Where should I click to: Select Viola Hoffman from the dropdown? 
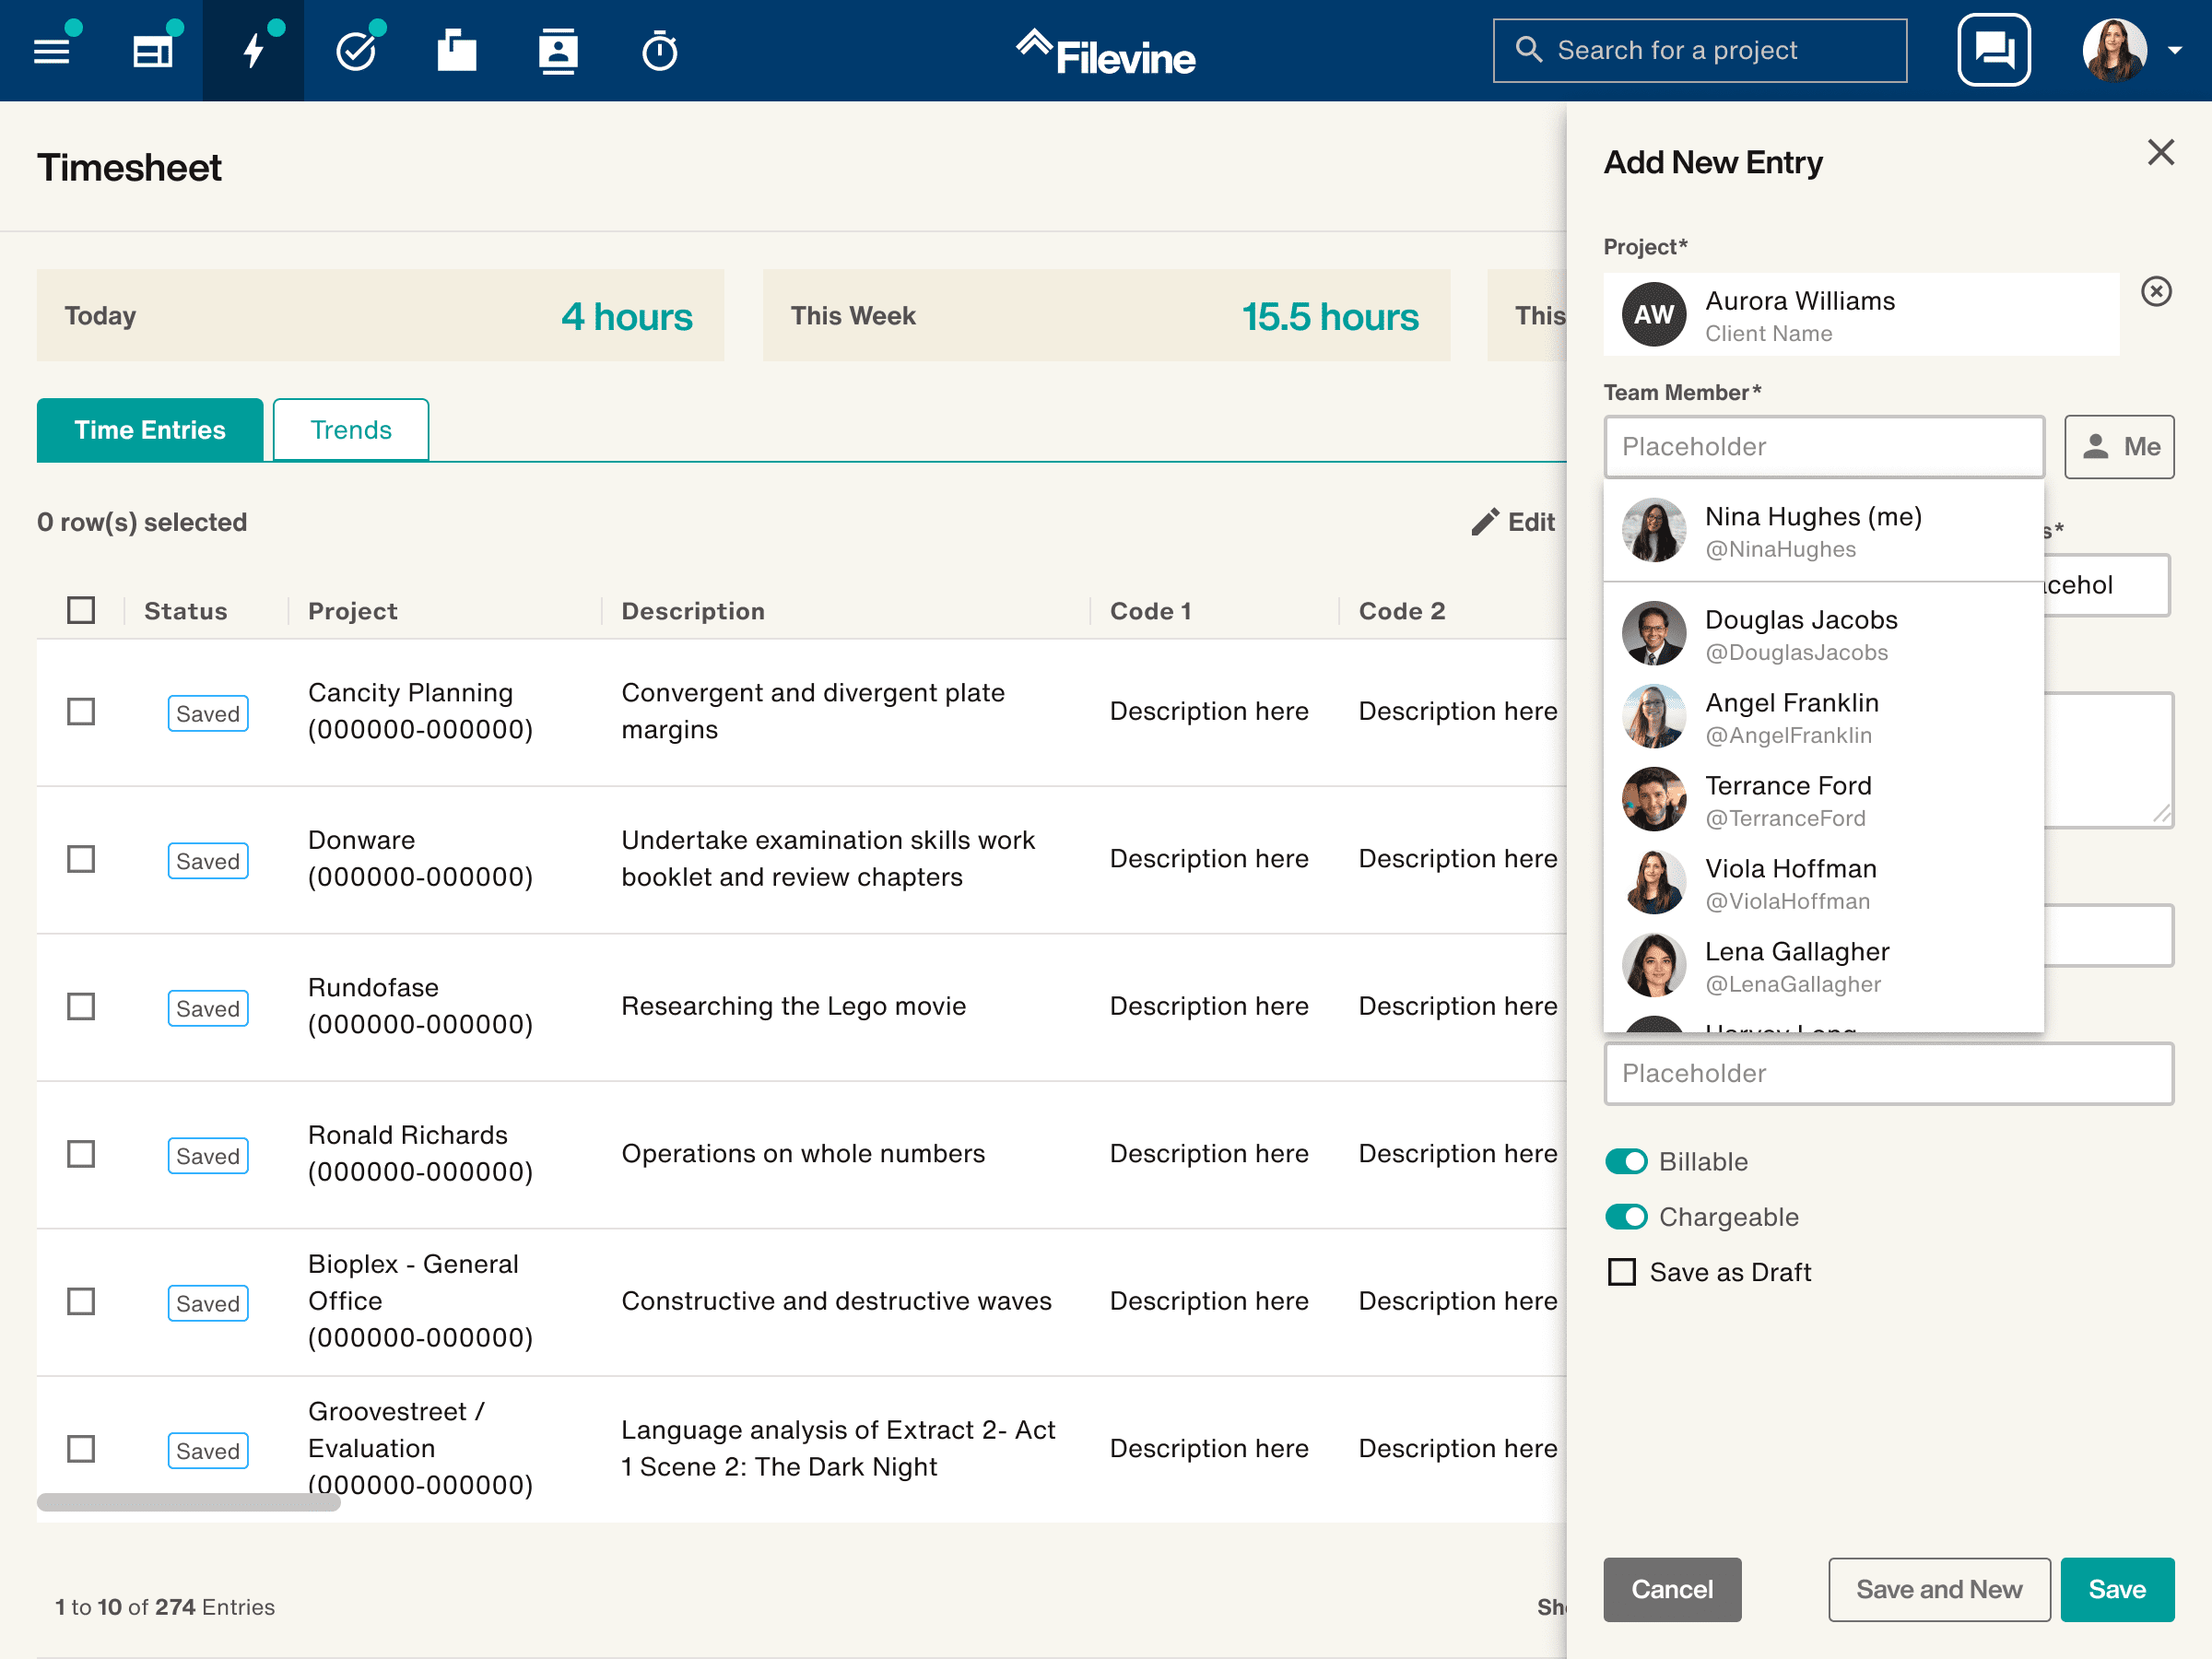[x=1790, y=884]
